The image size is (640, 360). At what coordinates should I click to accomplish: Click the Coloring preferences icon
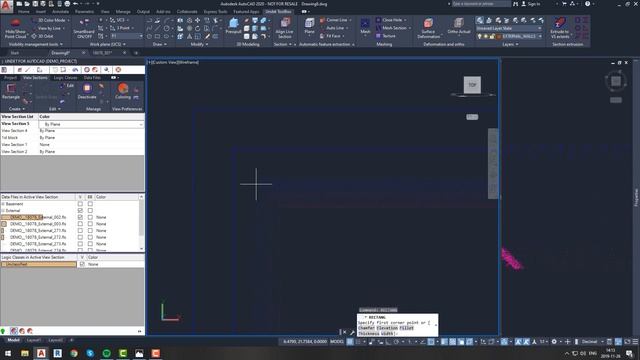coord(123,88)
